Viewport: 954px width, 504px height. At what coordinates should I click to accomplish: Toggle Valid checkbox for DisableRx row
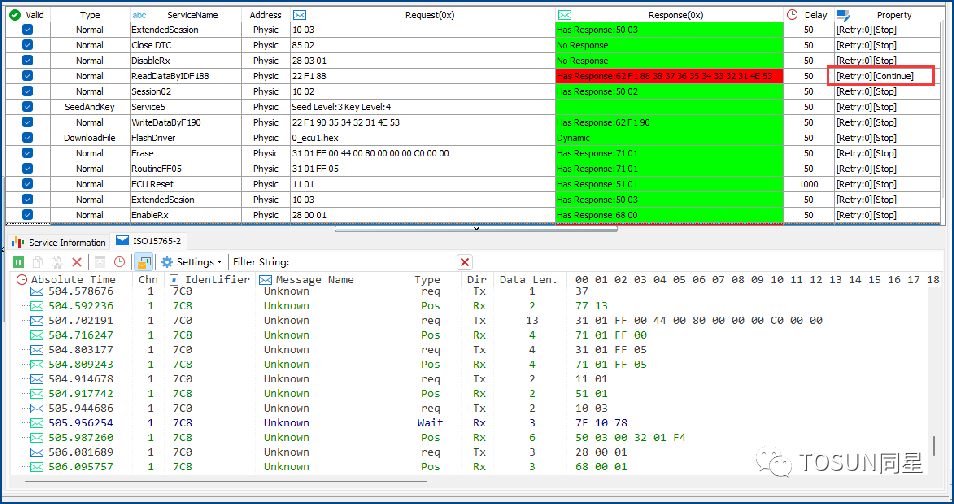click(27, 60)
